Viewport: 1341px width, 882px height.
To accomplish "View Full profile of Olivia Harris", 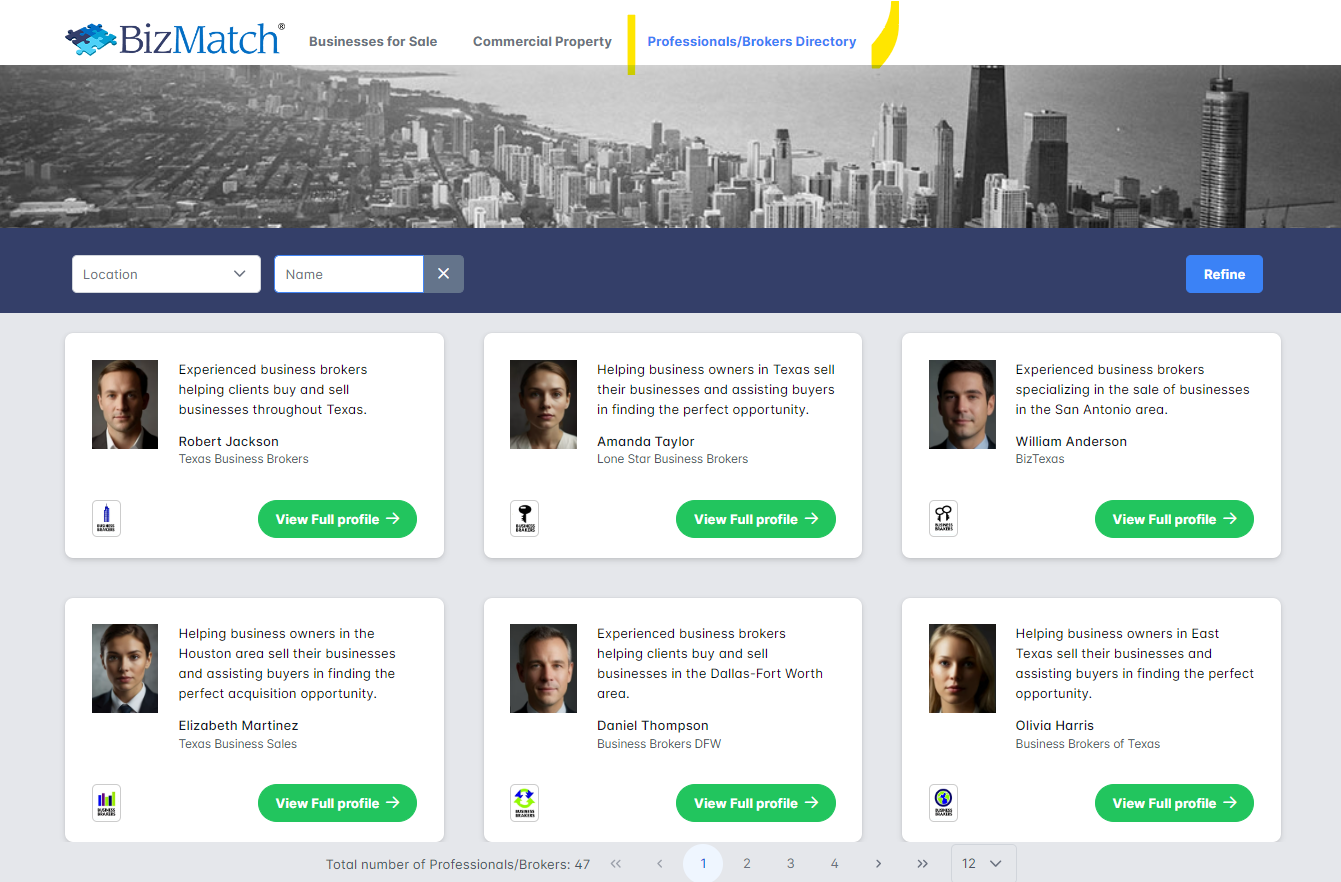I will [1173, 803].
